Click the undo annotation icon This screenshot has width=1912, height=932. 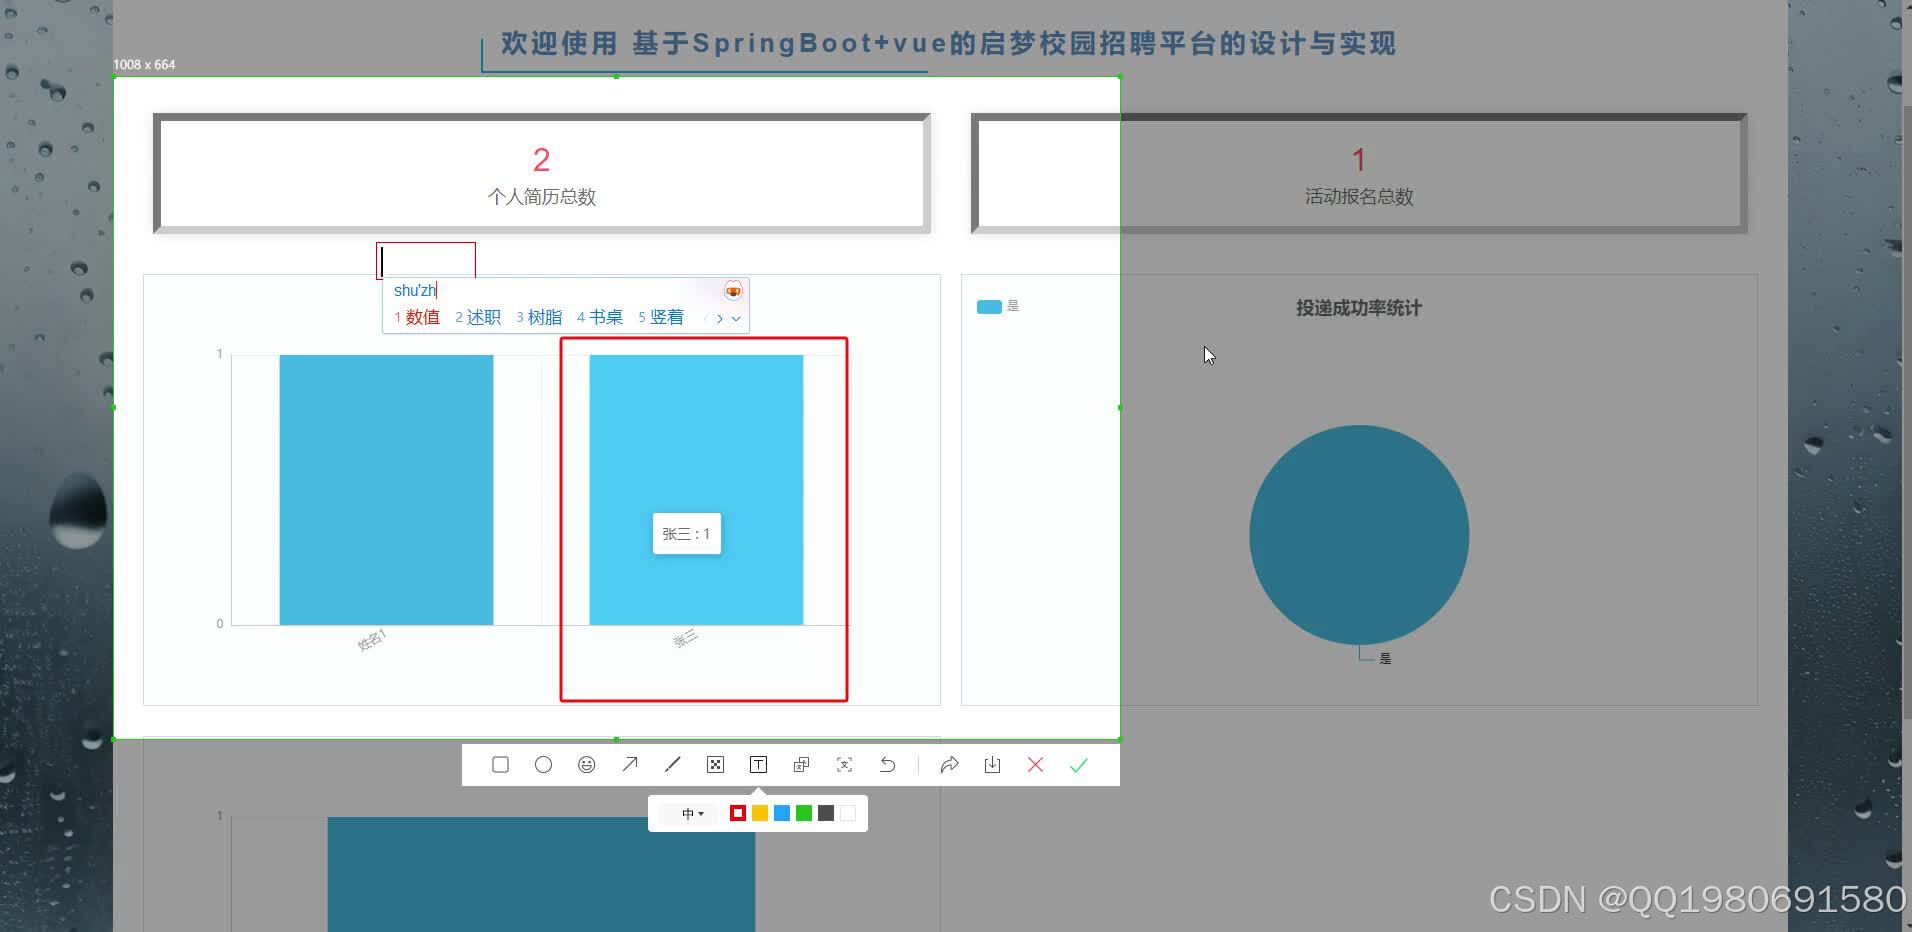(888, 764)
